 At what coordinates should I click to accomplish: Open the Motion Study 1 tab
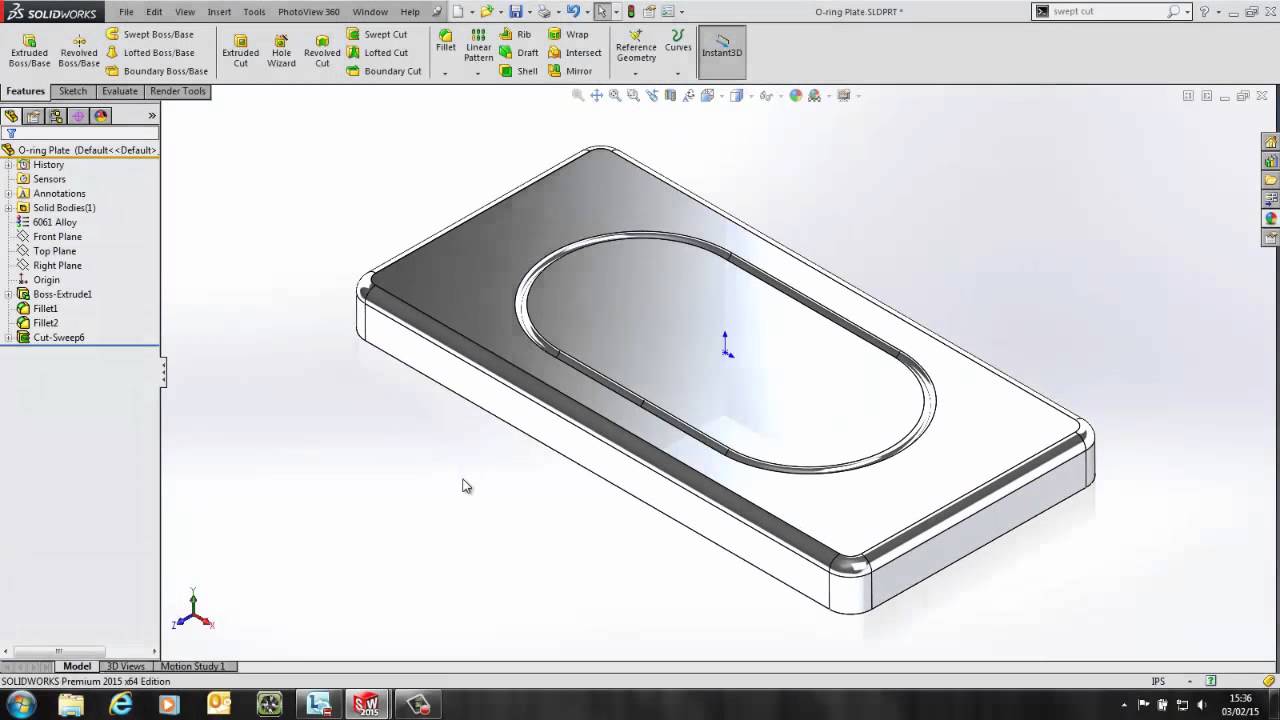(x=193, y=666)
